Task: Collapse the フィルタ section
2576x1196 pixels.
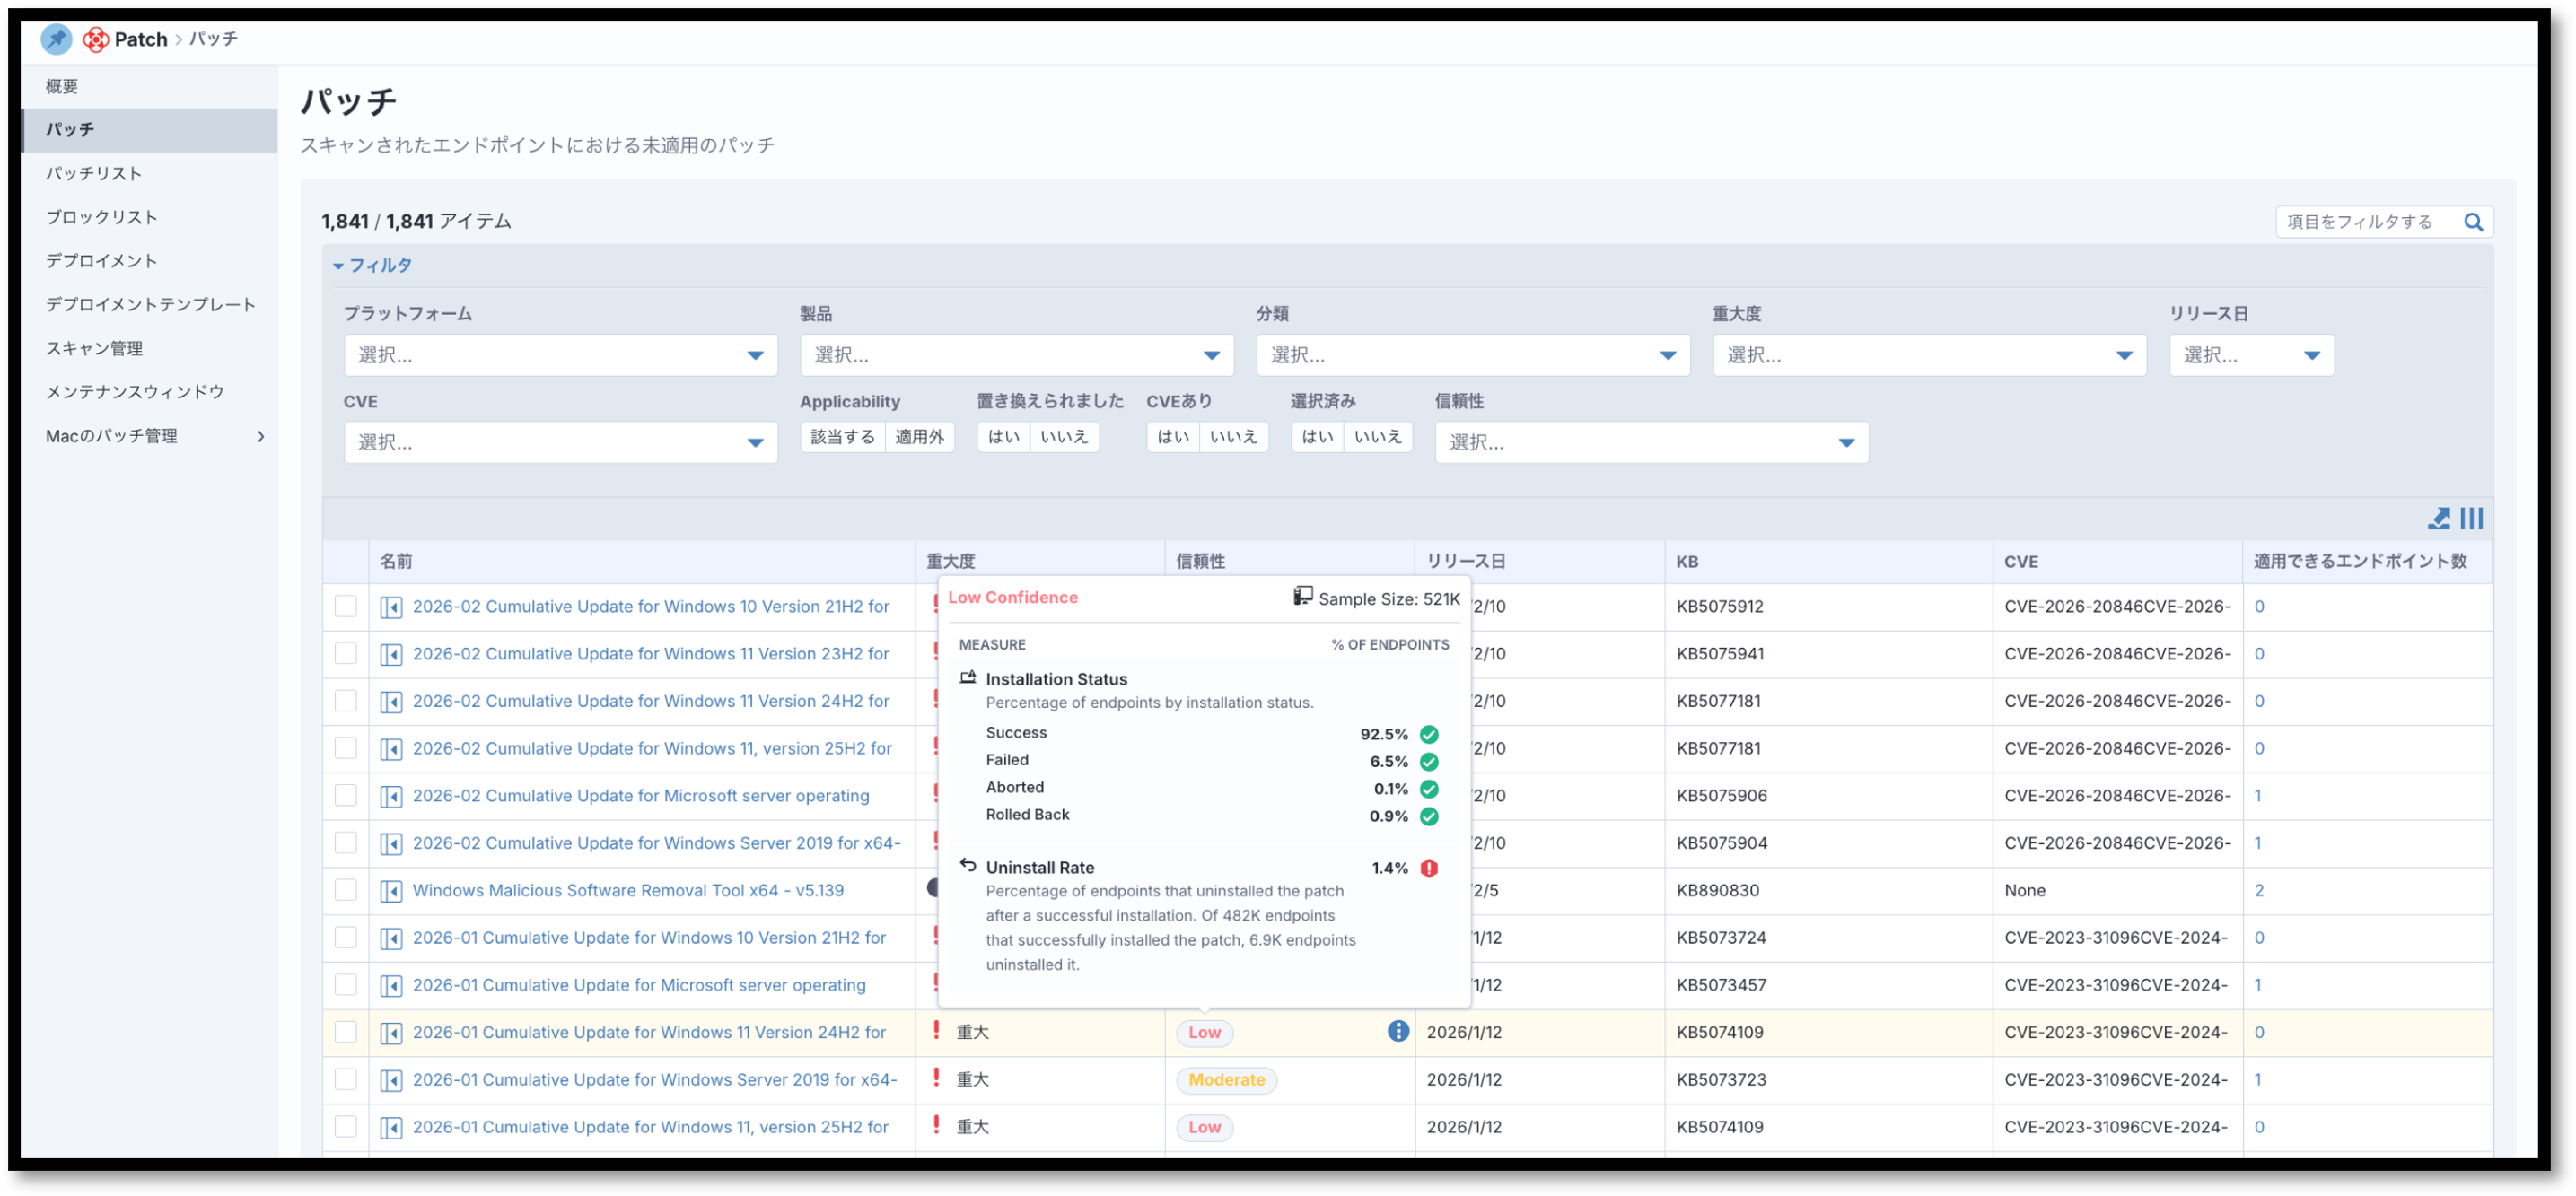Action: (372, 265)
